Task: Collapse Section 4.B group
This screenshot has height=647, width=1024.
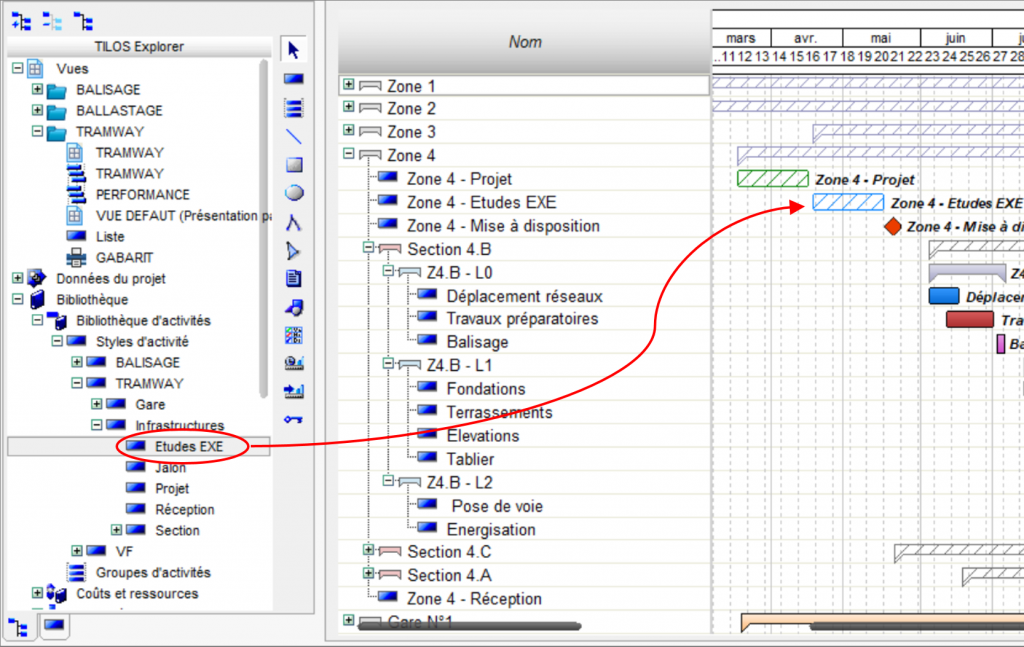Action: point(368,247)
